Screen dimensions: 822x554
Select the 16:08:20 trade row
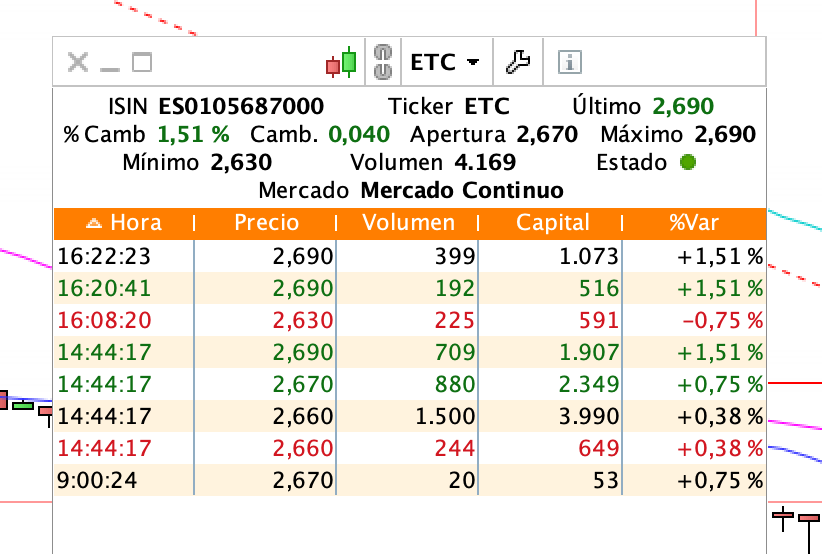410,320
